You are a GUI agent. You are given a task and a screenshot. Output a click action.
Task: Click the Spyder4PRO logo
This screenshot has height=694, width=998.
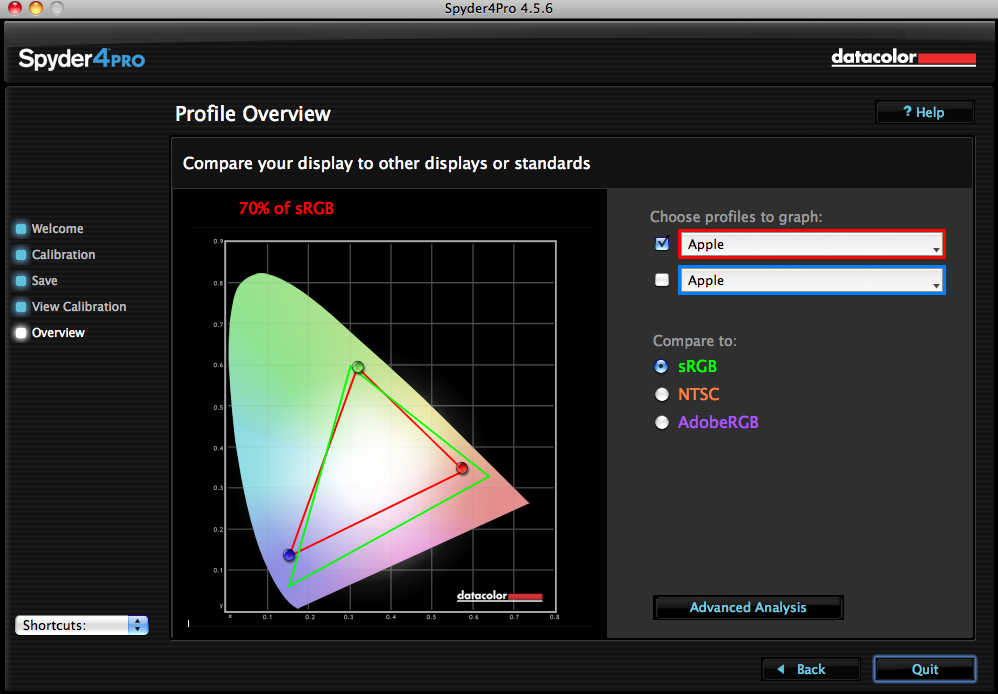point(81,59)
